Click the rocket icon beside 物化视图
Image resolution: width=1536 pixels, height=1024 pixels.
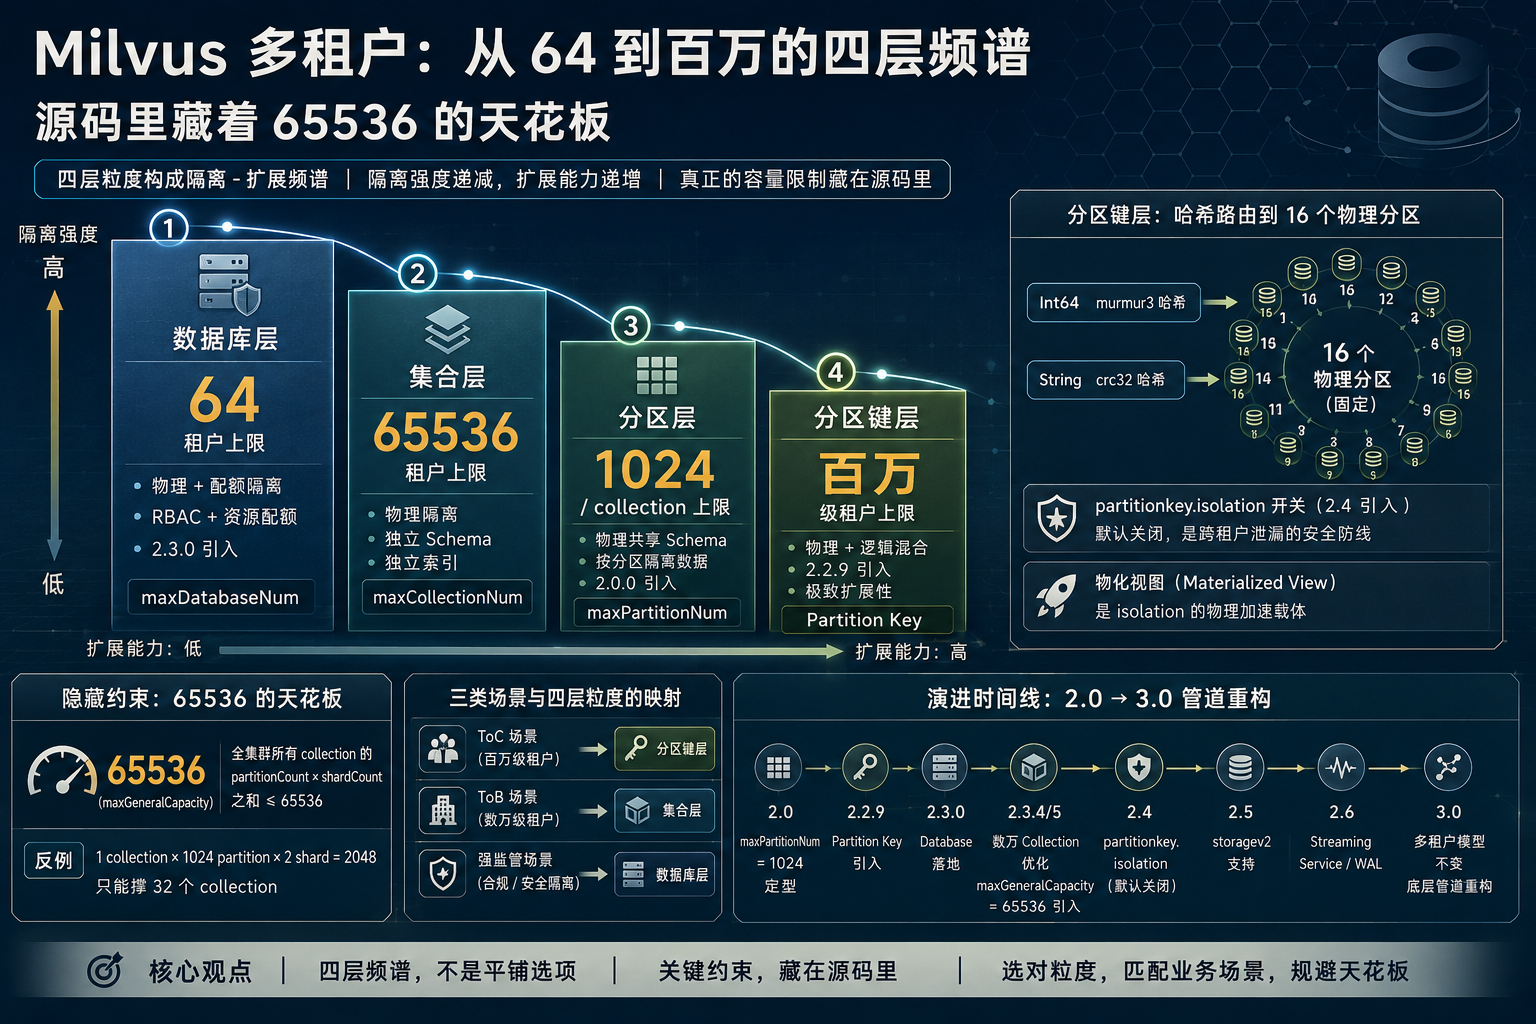(1056, 596)
